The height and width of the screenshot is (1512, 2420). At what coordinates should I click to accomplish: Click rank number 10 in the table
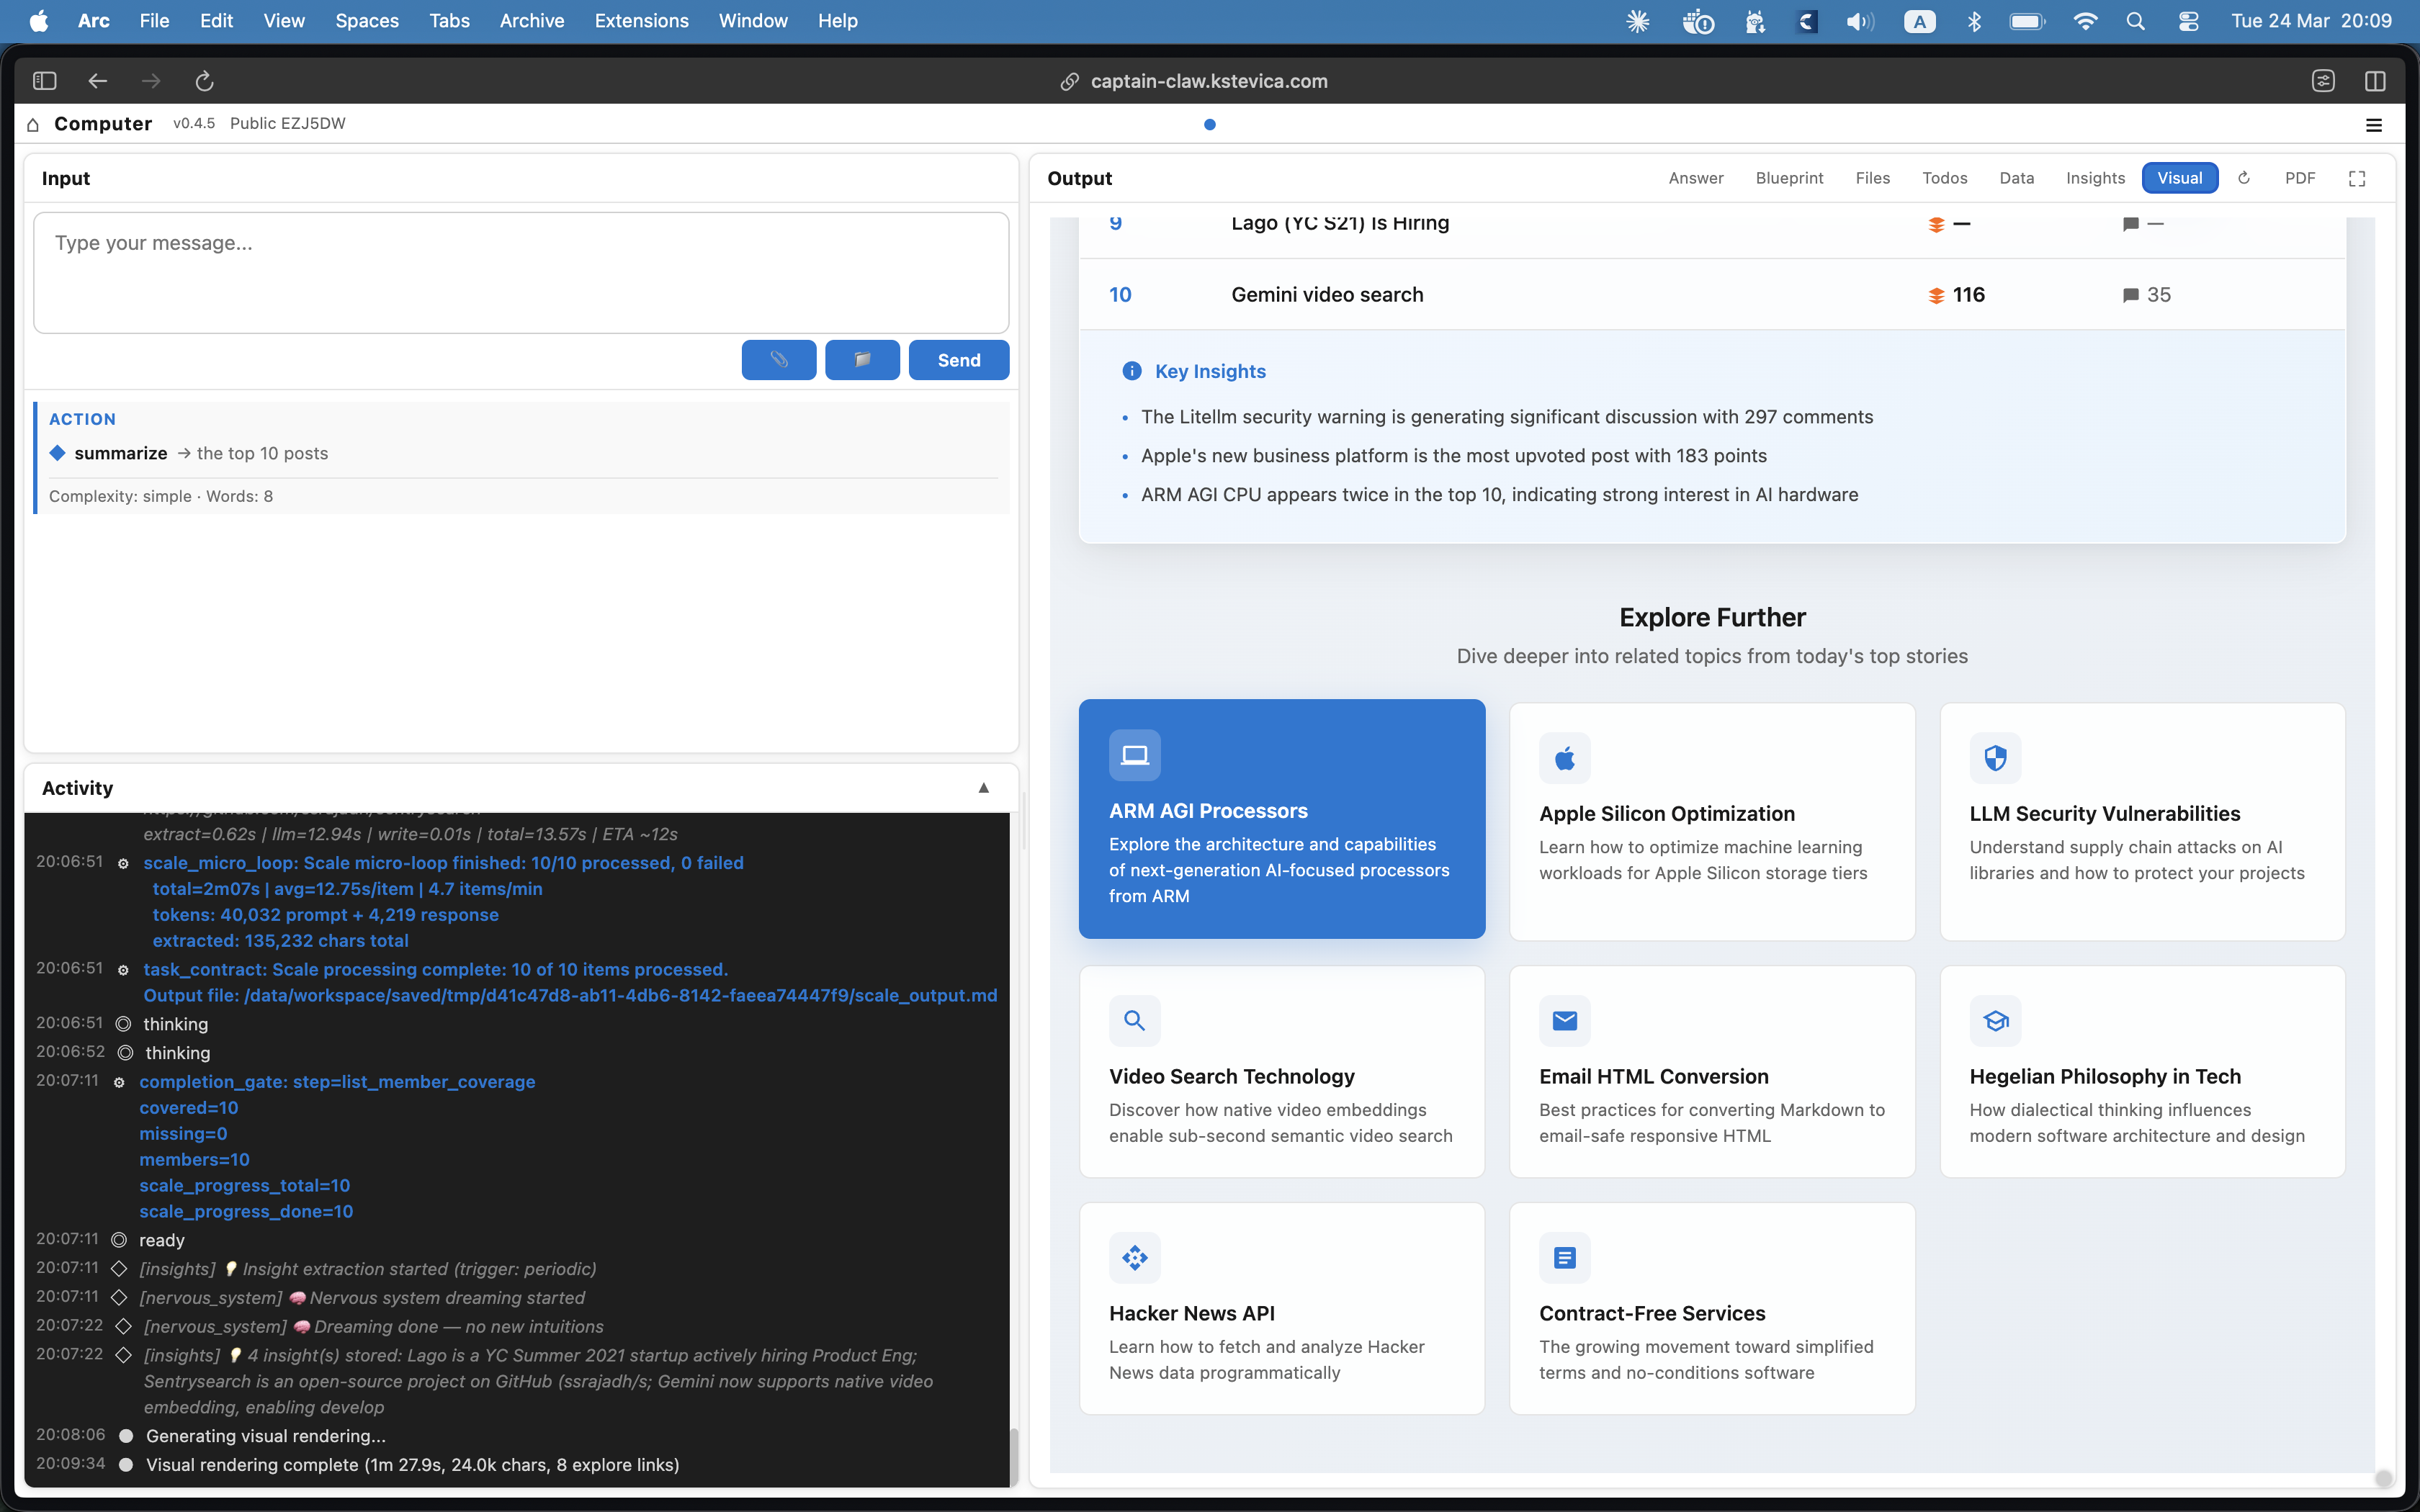(x=1120, y=295)
